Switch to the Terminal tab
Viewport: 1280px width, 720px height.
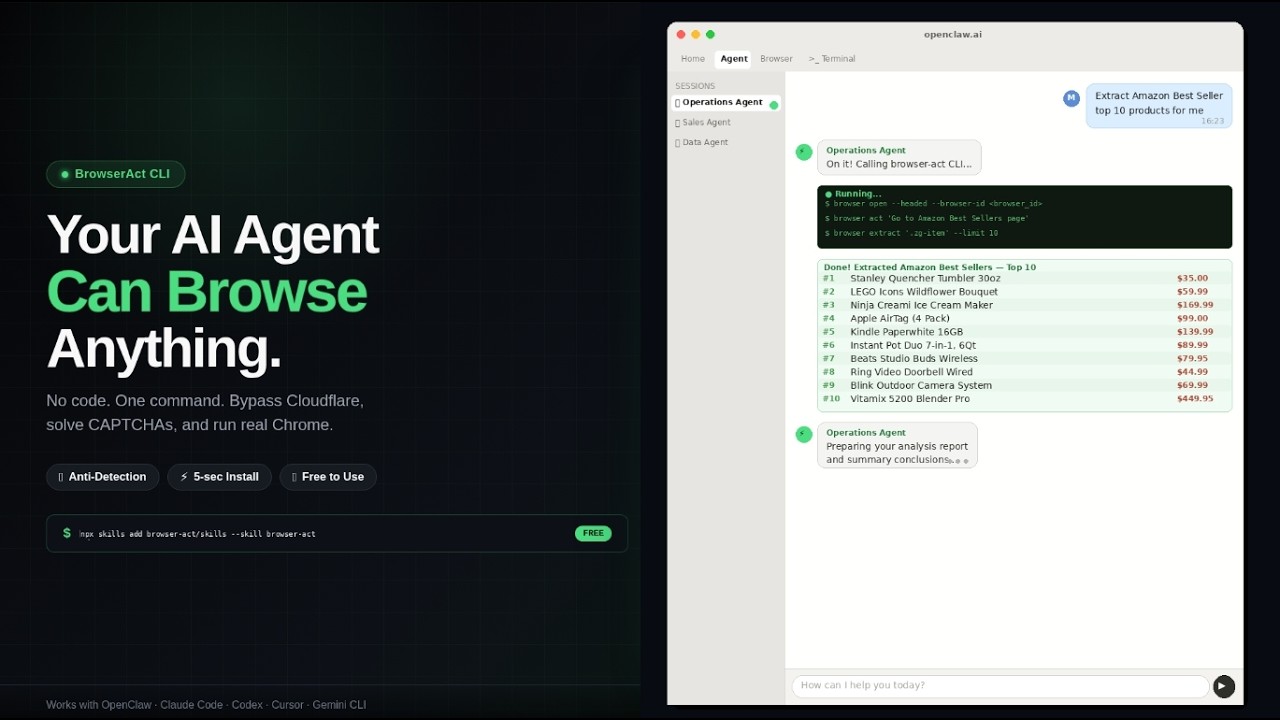tap(832, 59)
